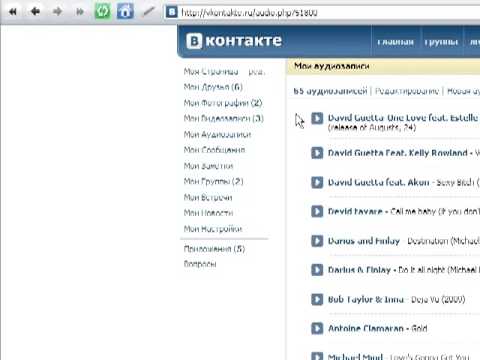This screenshot has width=480, height=360.
Task: Click the ВКонтакте logo
Action: coord(234,41)
